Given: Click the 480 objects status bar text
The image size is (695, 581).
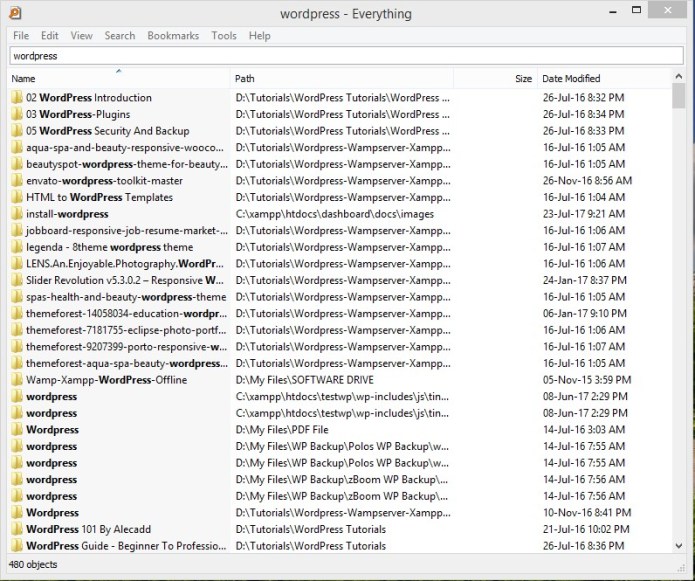Looking at the screenshot, I should pos(33,565).
